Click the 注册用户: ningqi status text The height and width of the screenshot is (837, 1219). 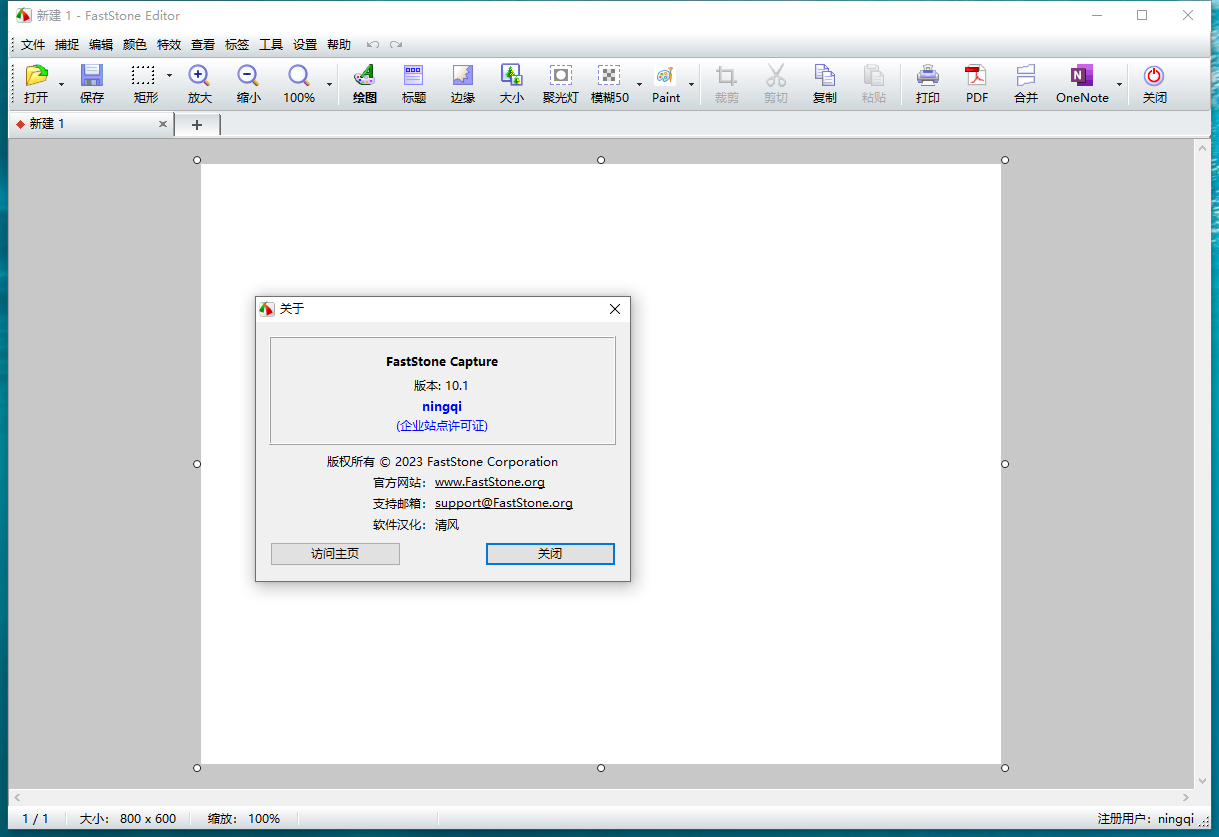(x=1146, y=818)
